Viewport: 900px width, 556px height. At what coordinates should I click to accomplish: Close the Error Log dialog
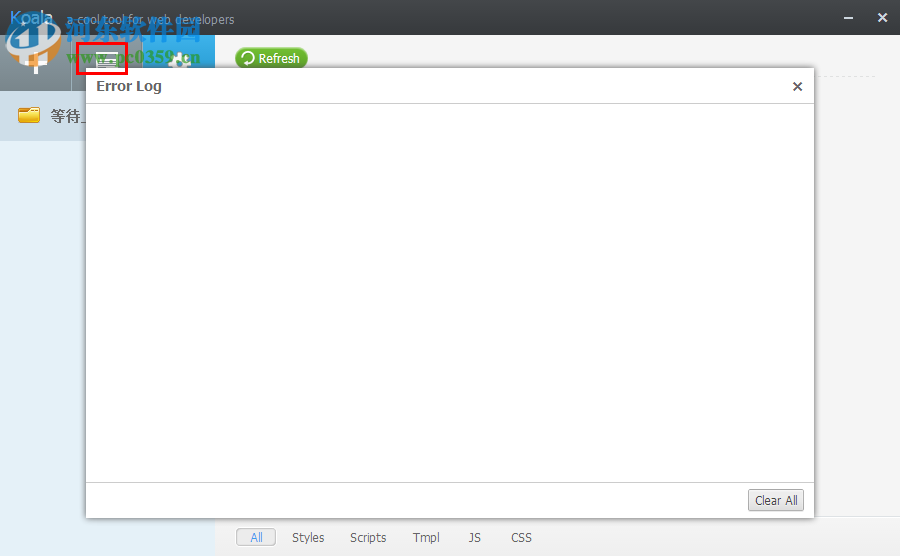point(797,87)
